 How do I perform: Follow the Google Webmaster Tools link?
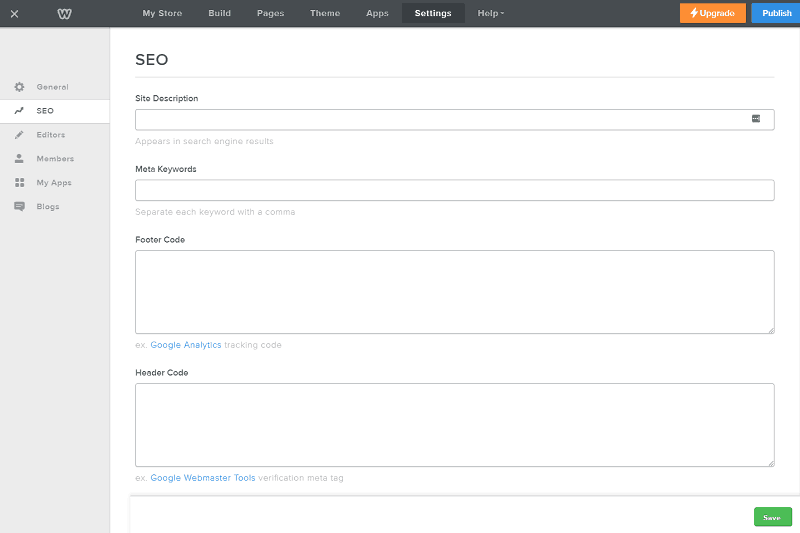tap(203, 478)
